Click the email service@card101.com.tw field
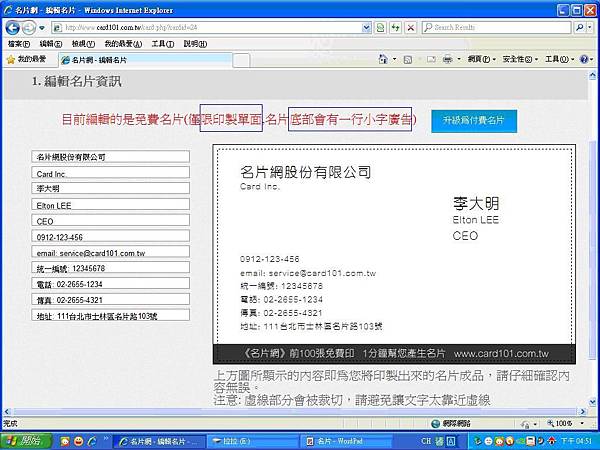 (x=110, y=252)
